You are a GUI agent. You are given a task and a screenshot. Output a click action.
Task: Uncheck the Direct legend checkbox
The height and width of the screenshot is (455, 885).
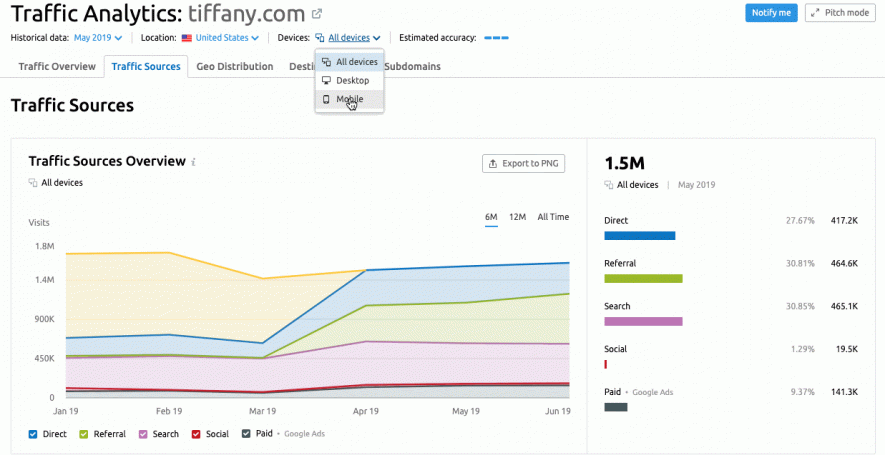pos(33,434)
